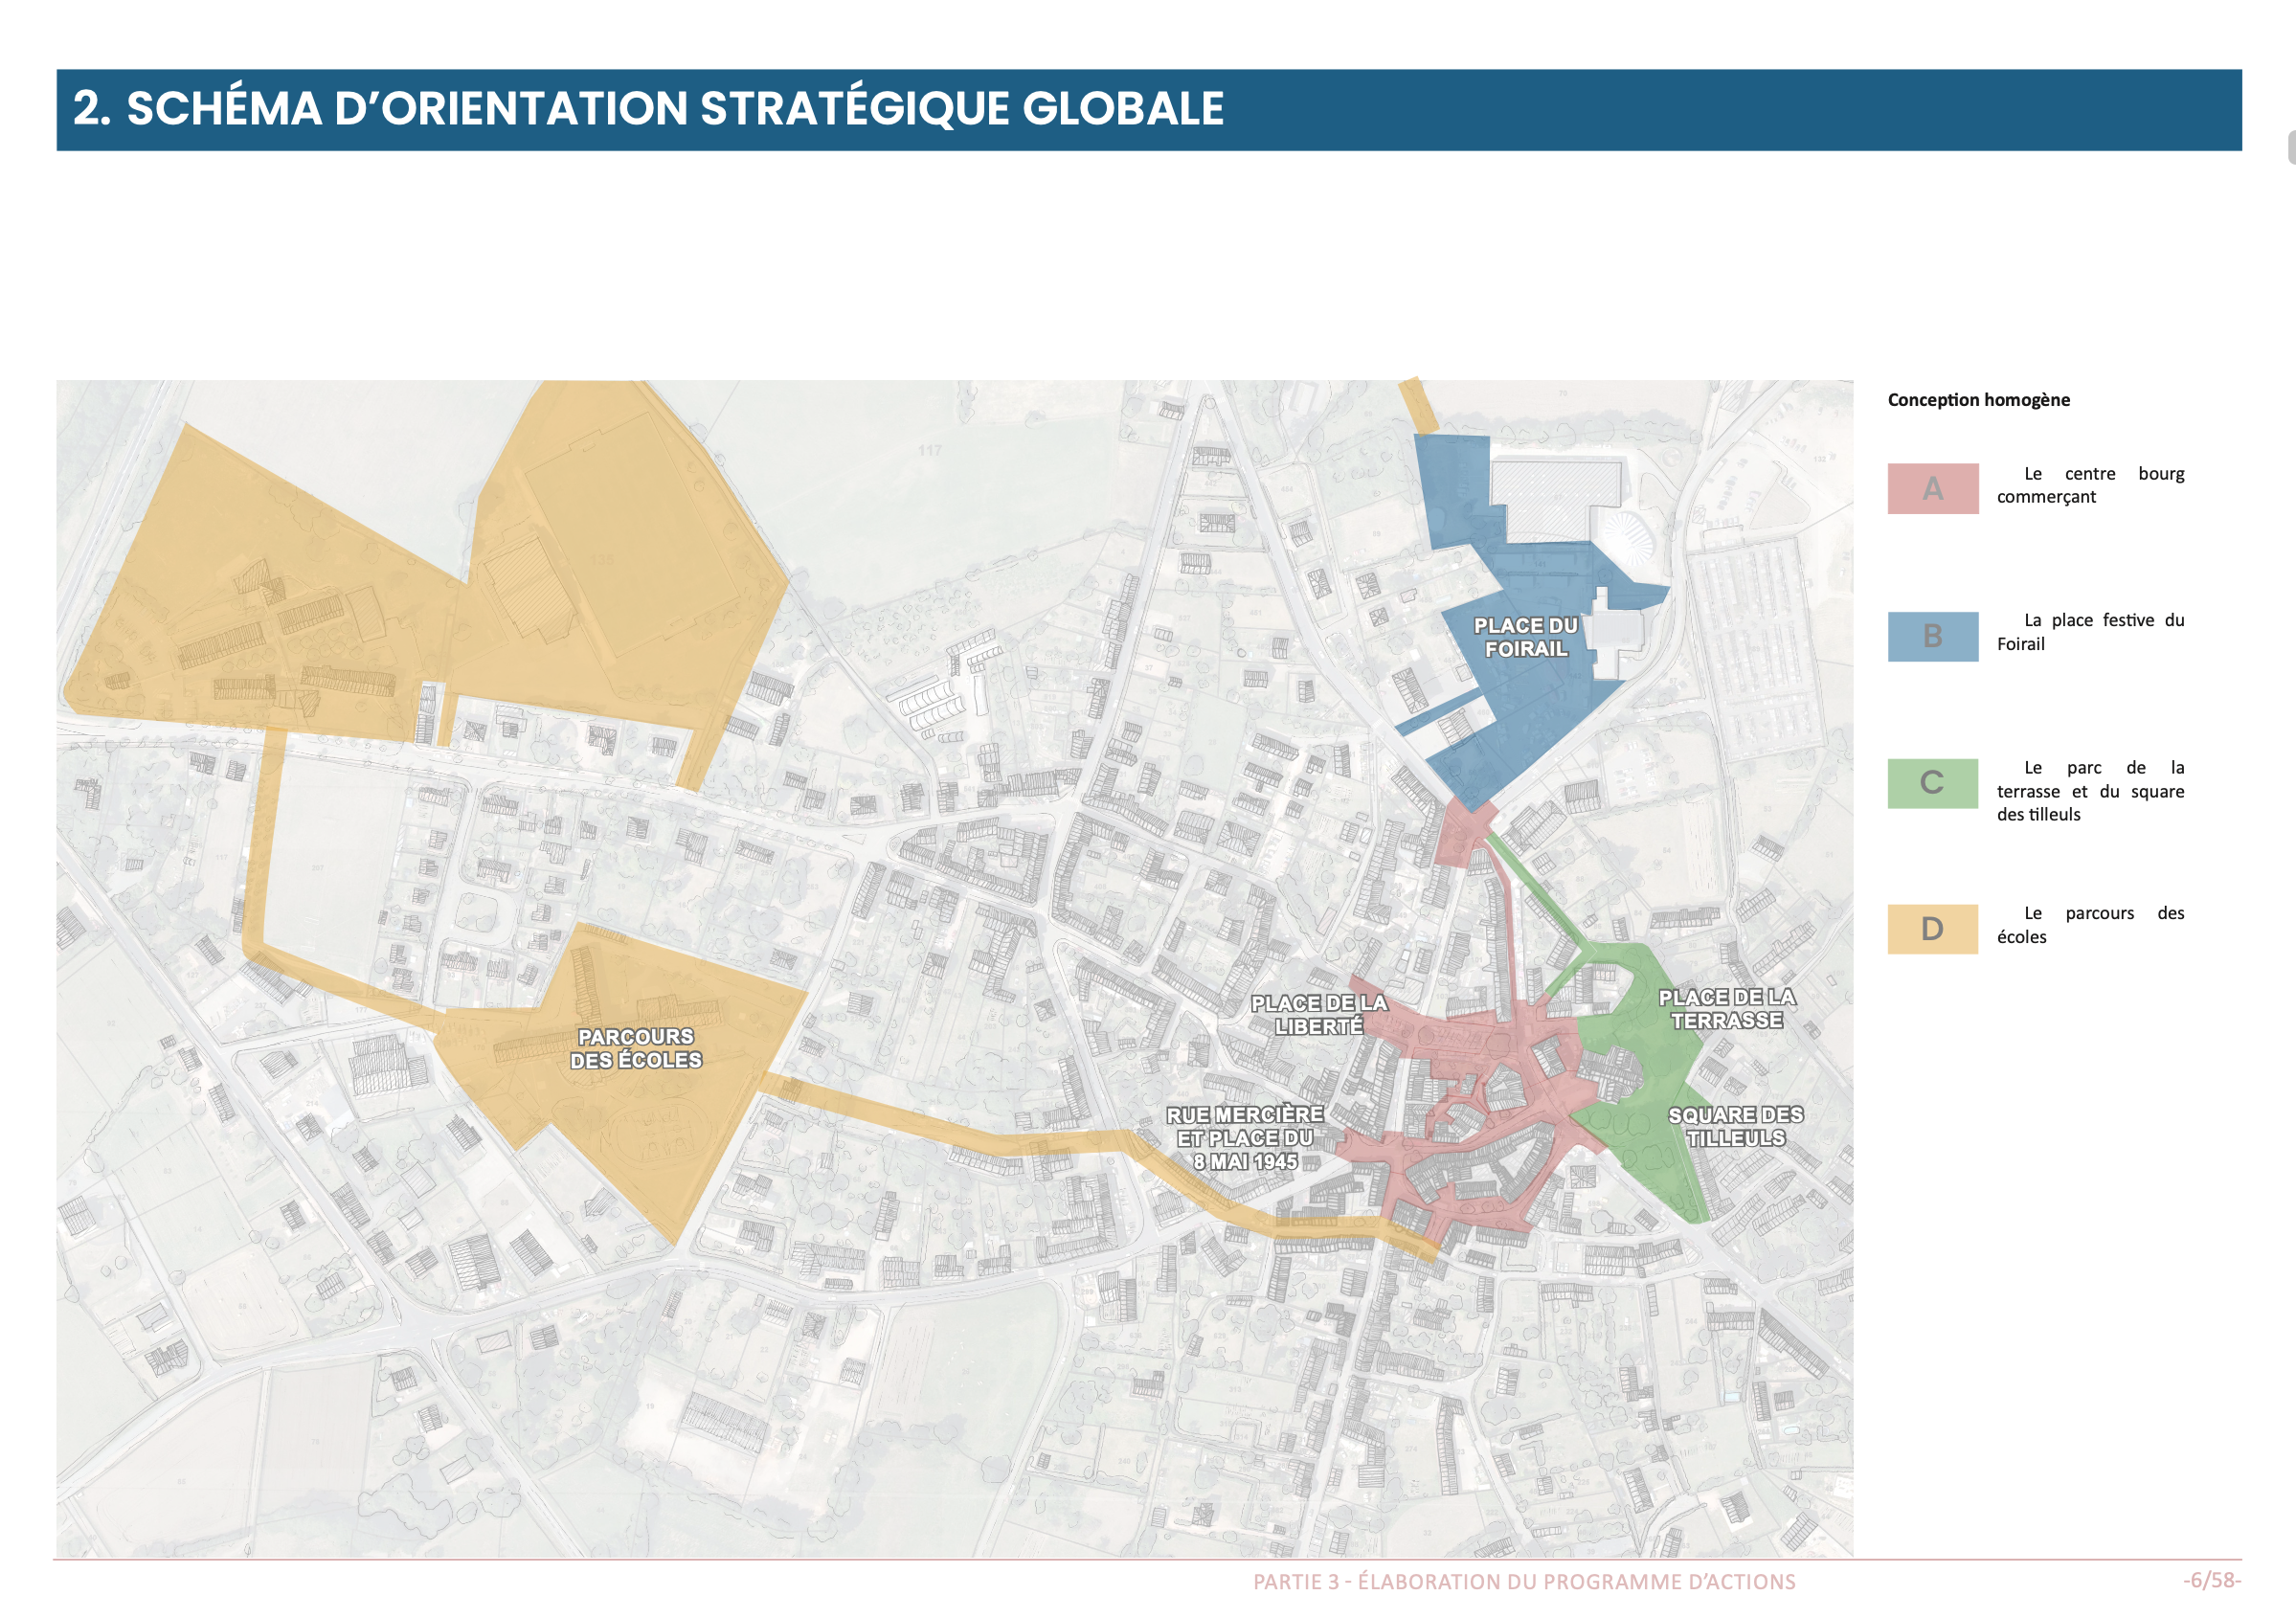This screenshot has height=1618, width=2296.
Task: Click the 'Conception homogène' legend heading
Action: pos(1978,400)
